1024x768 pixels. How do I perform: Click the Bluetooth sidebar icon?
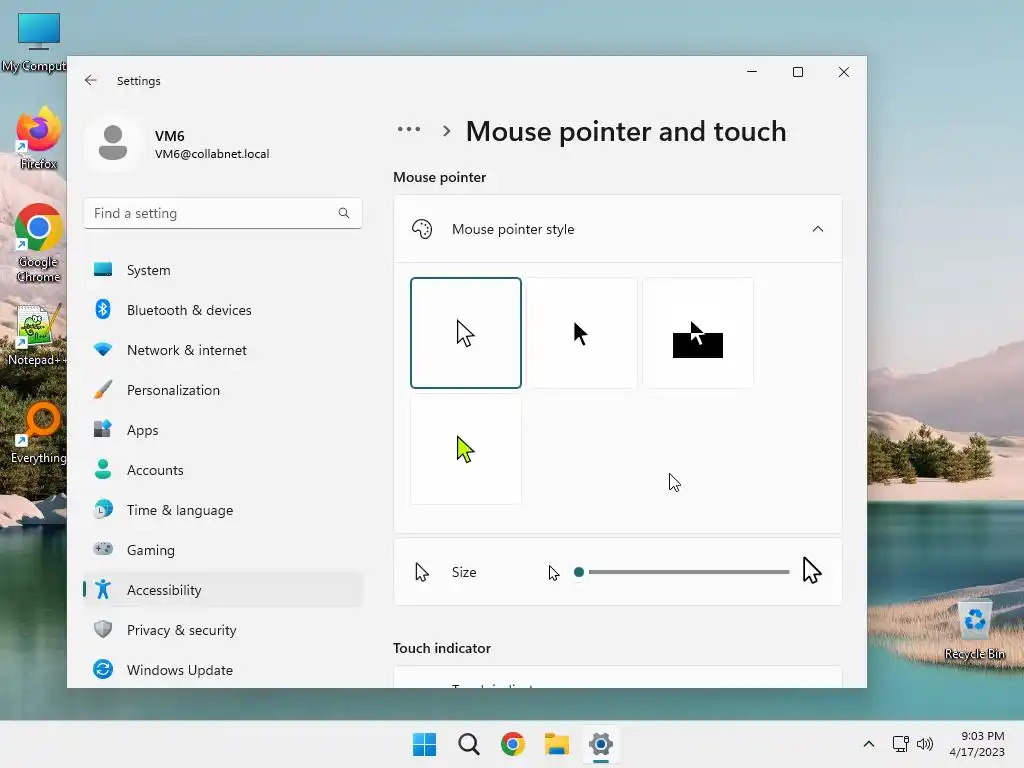pos(103,309)
